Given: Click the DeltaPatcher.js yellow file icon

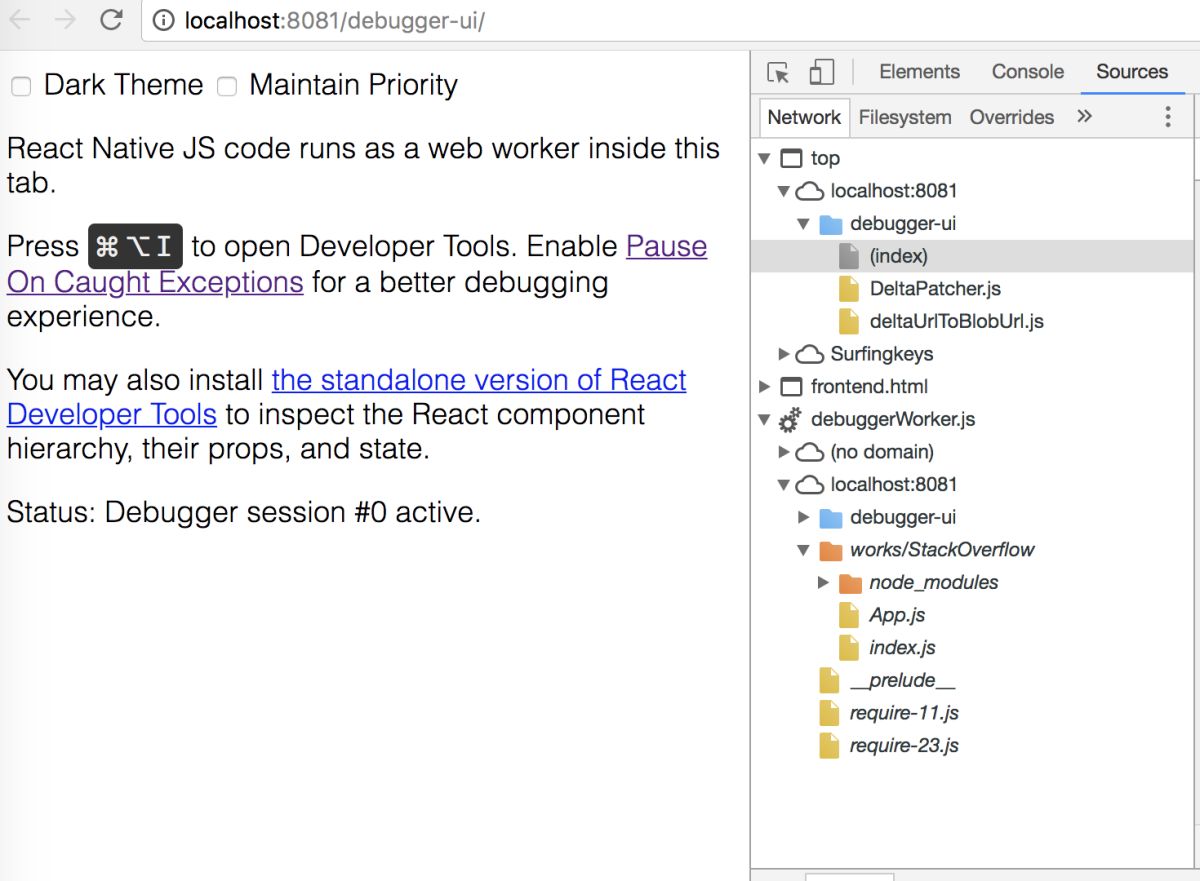Looking at the screenshot, I should [849, 289].
